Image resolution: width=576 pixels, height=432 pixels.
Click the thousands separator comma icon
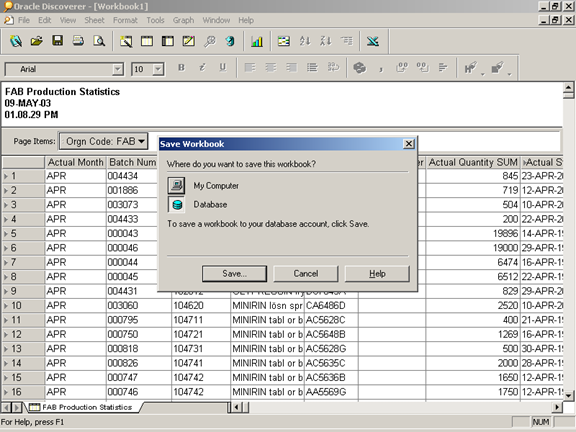pyautogui.click(x=381, y=68)
